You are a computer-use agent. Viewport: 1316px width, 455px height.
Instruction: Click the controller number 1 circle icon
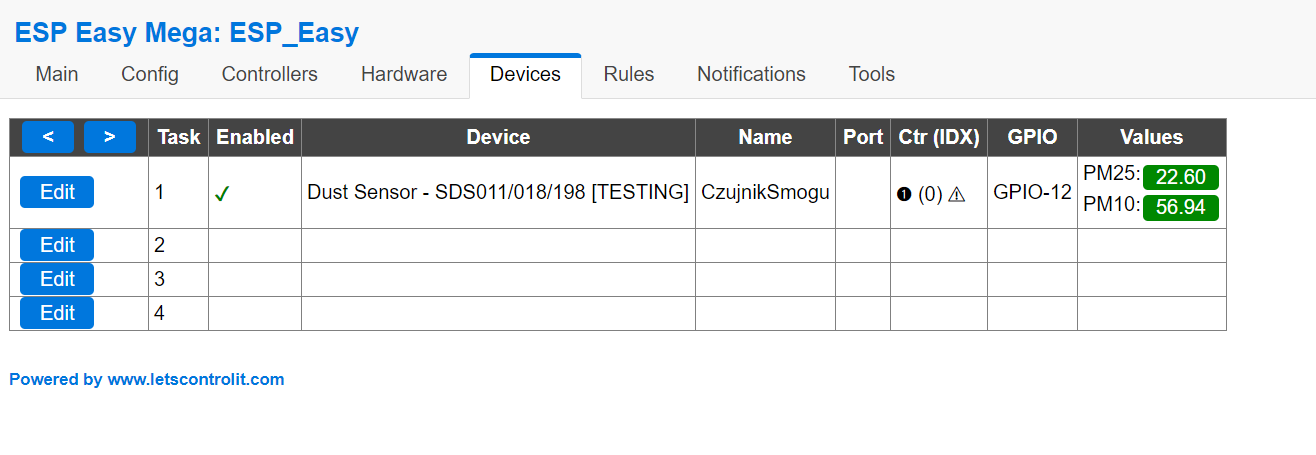(904, 194)
